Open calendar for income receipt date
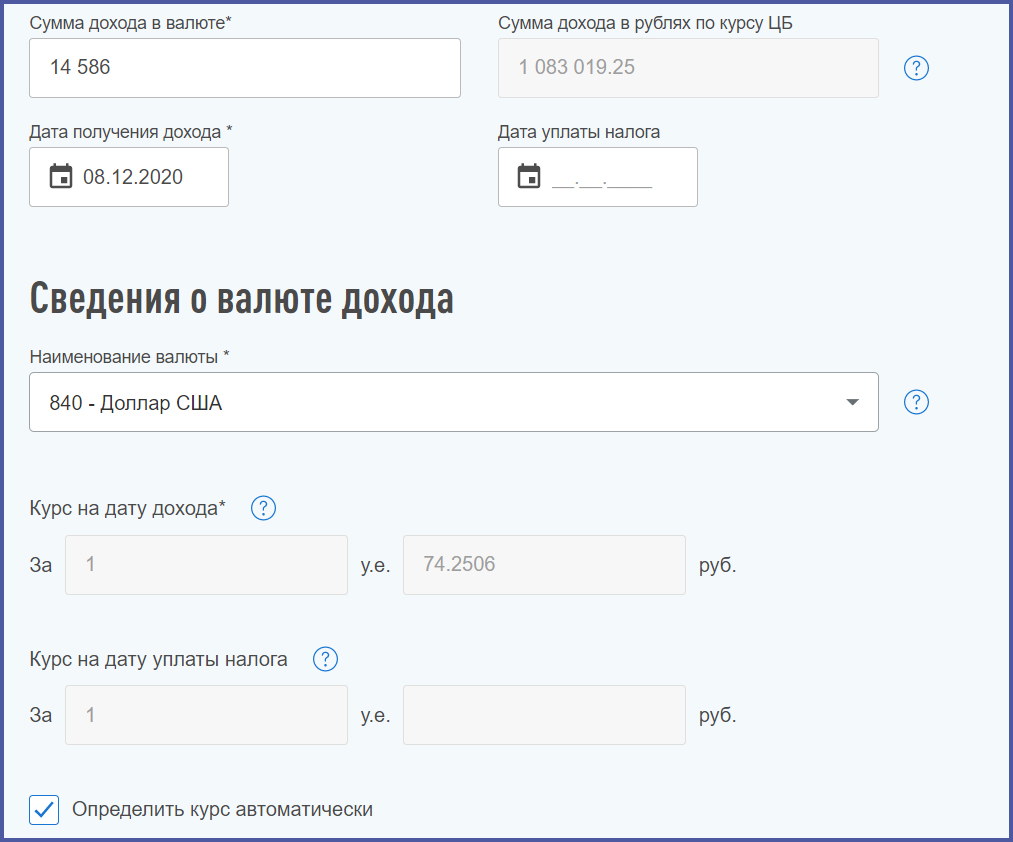The image size is (1013, 842). pyautogui.click(x=61, y=176)
